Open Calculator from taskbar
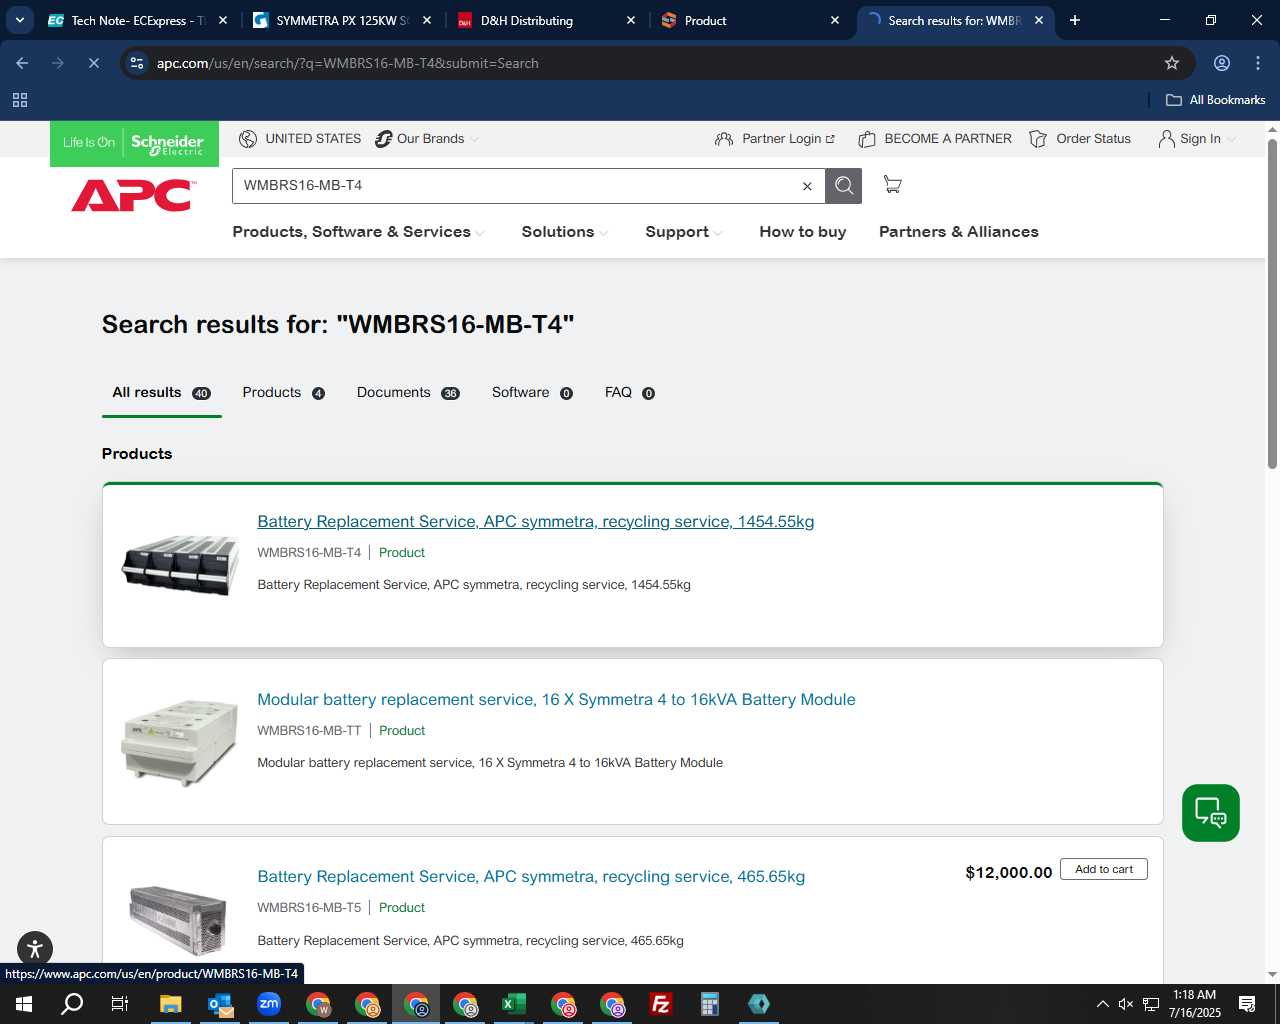This screenshot has width=1280, height=1024. tap(709, 1004)
